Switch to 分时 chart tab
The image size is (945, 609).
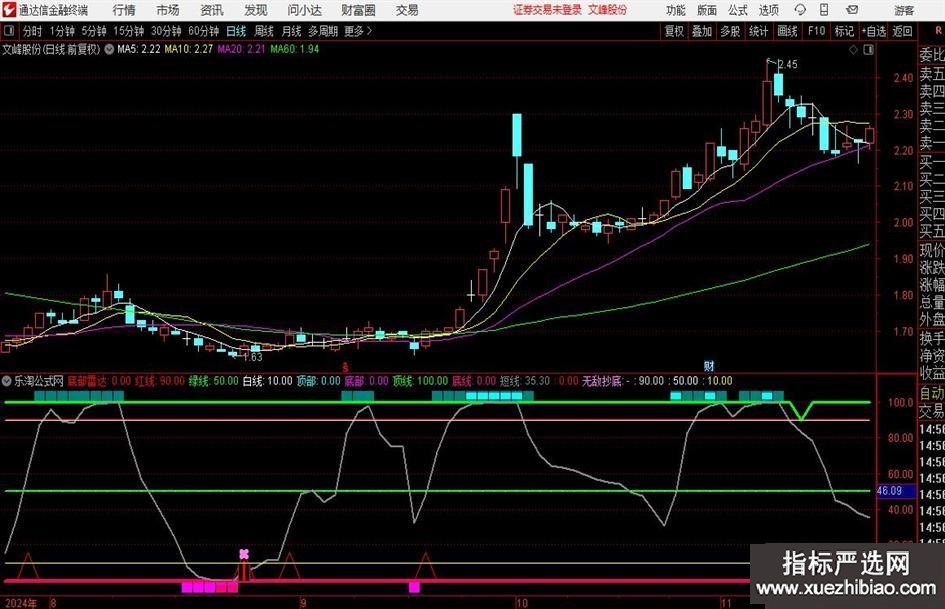point(33,31)
